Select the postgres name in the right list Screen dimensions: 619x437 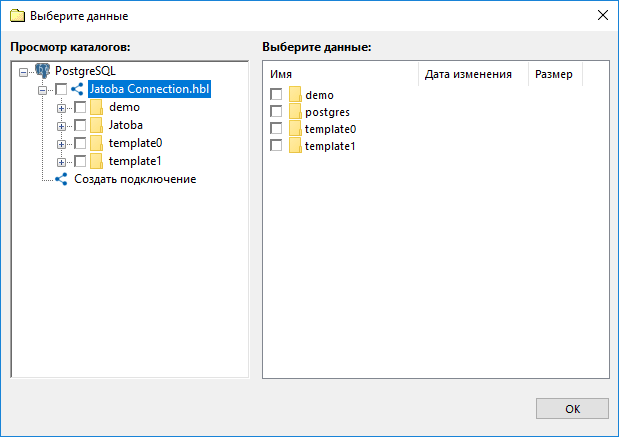tap(327, 112)
